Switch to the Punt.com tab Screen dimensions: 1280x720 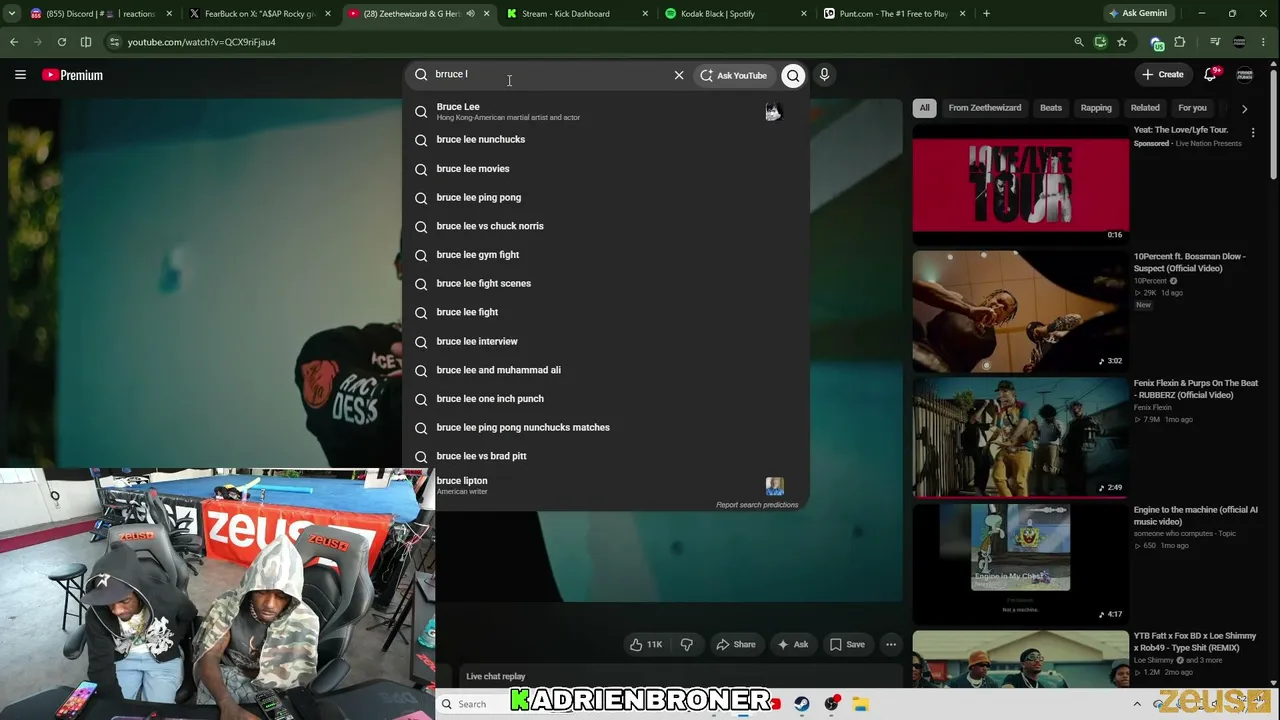[x=895, y=14]
